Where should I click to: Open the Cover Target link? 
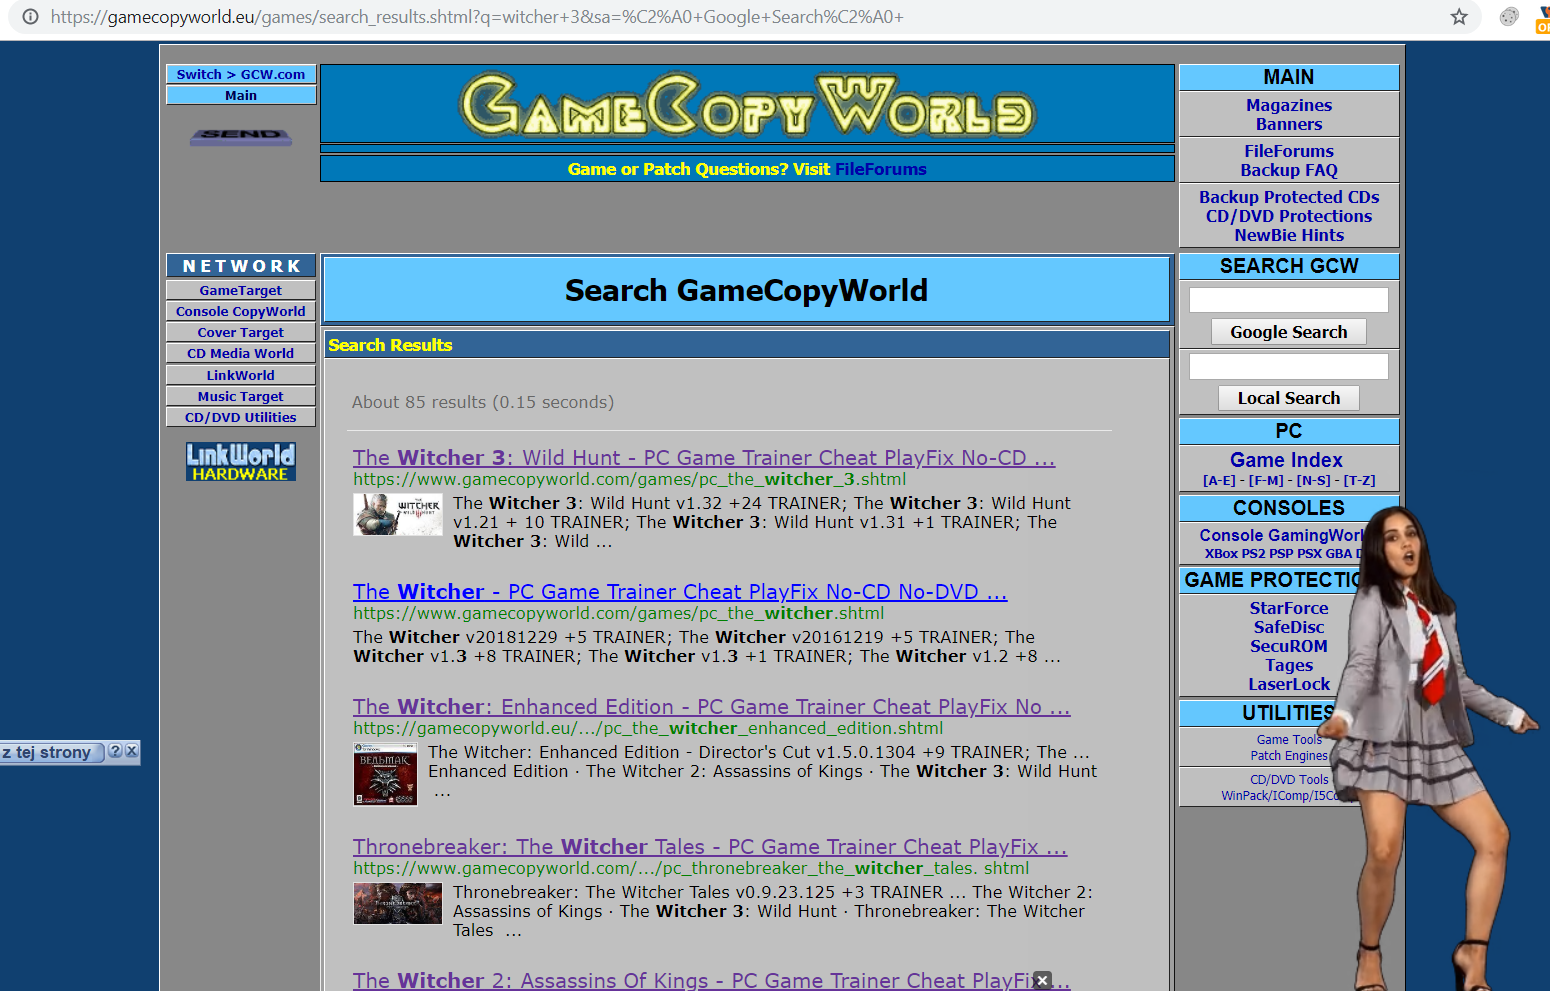(x=241, y=332)
